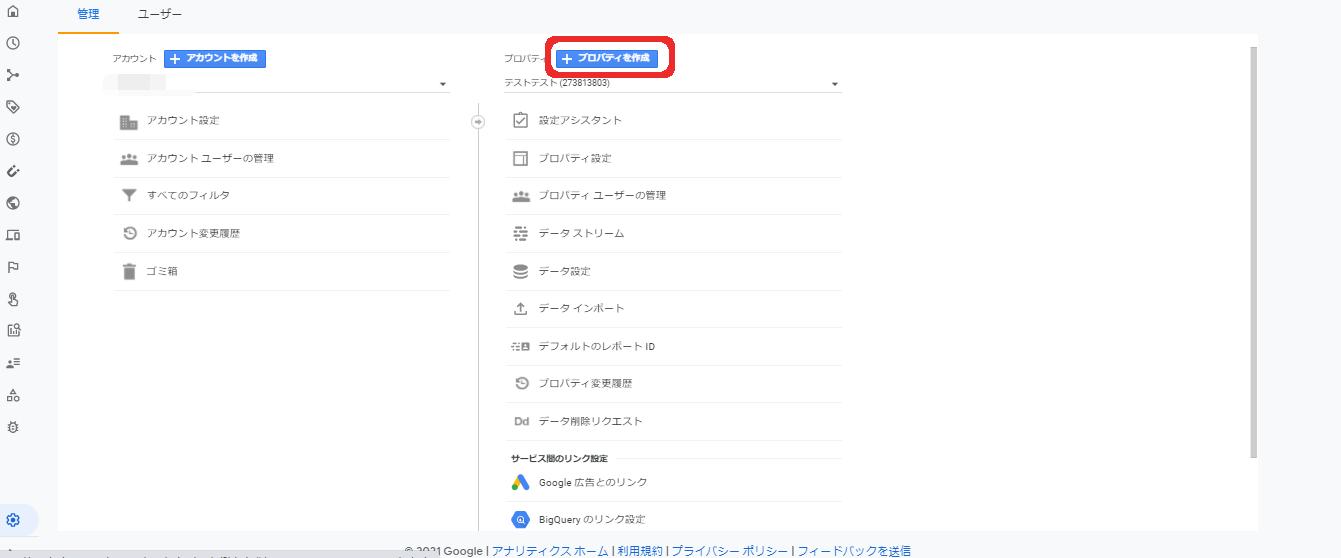Click trash can icon beside ゴミ箱

(x=128, y=271)
